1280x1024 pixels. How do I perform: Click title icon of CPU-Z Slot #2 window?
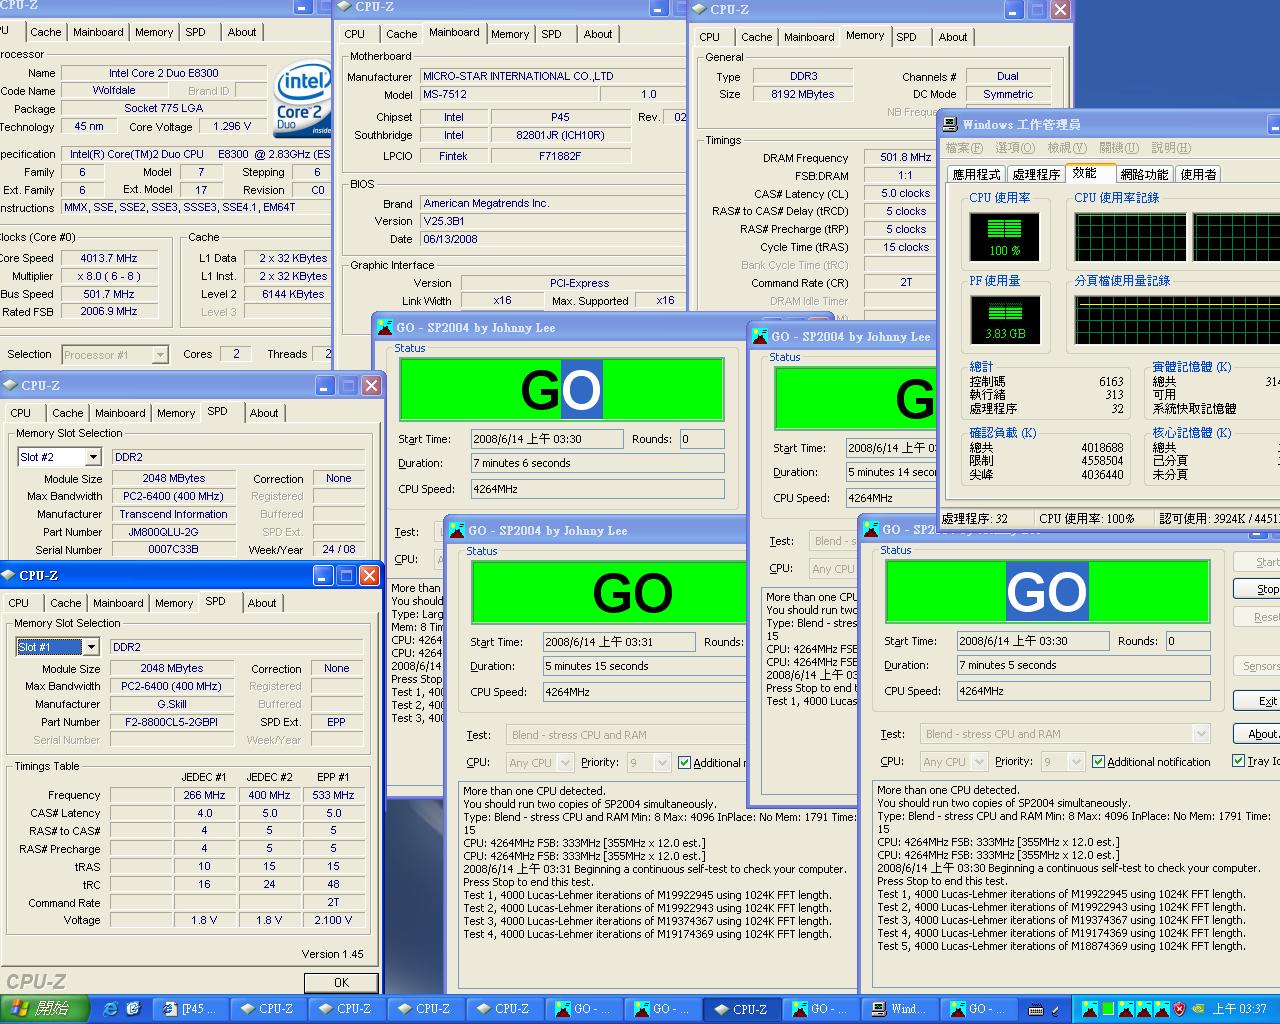coord(10,385)
